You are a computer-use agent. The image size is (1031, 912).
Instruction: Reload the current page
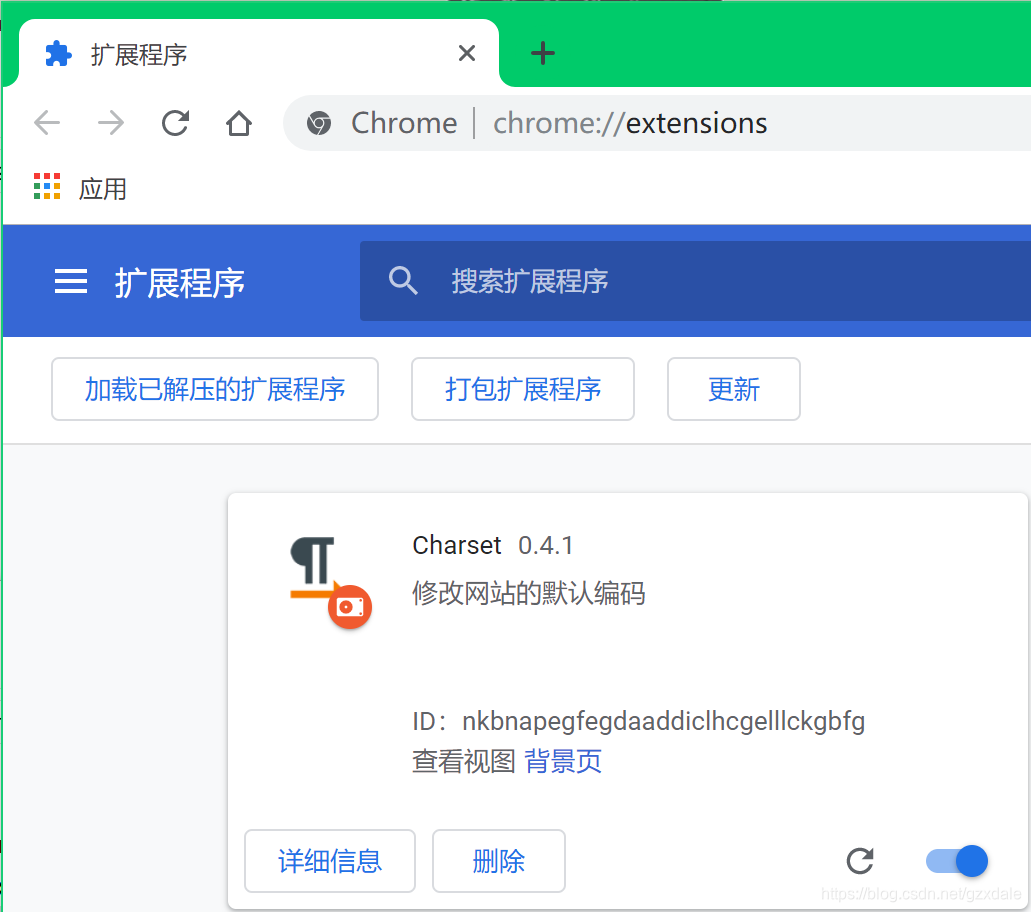click(175, 123)
